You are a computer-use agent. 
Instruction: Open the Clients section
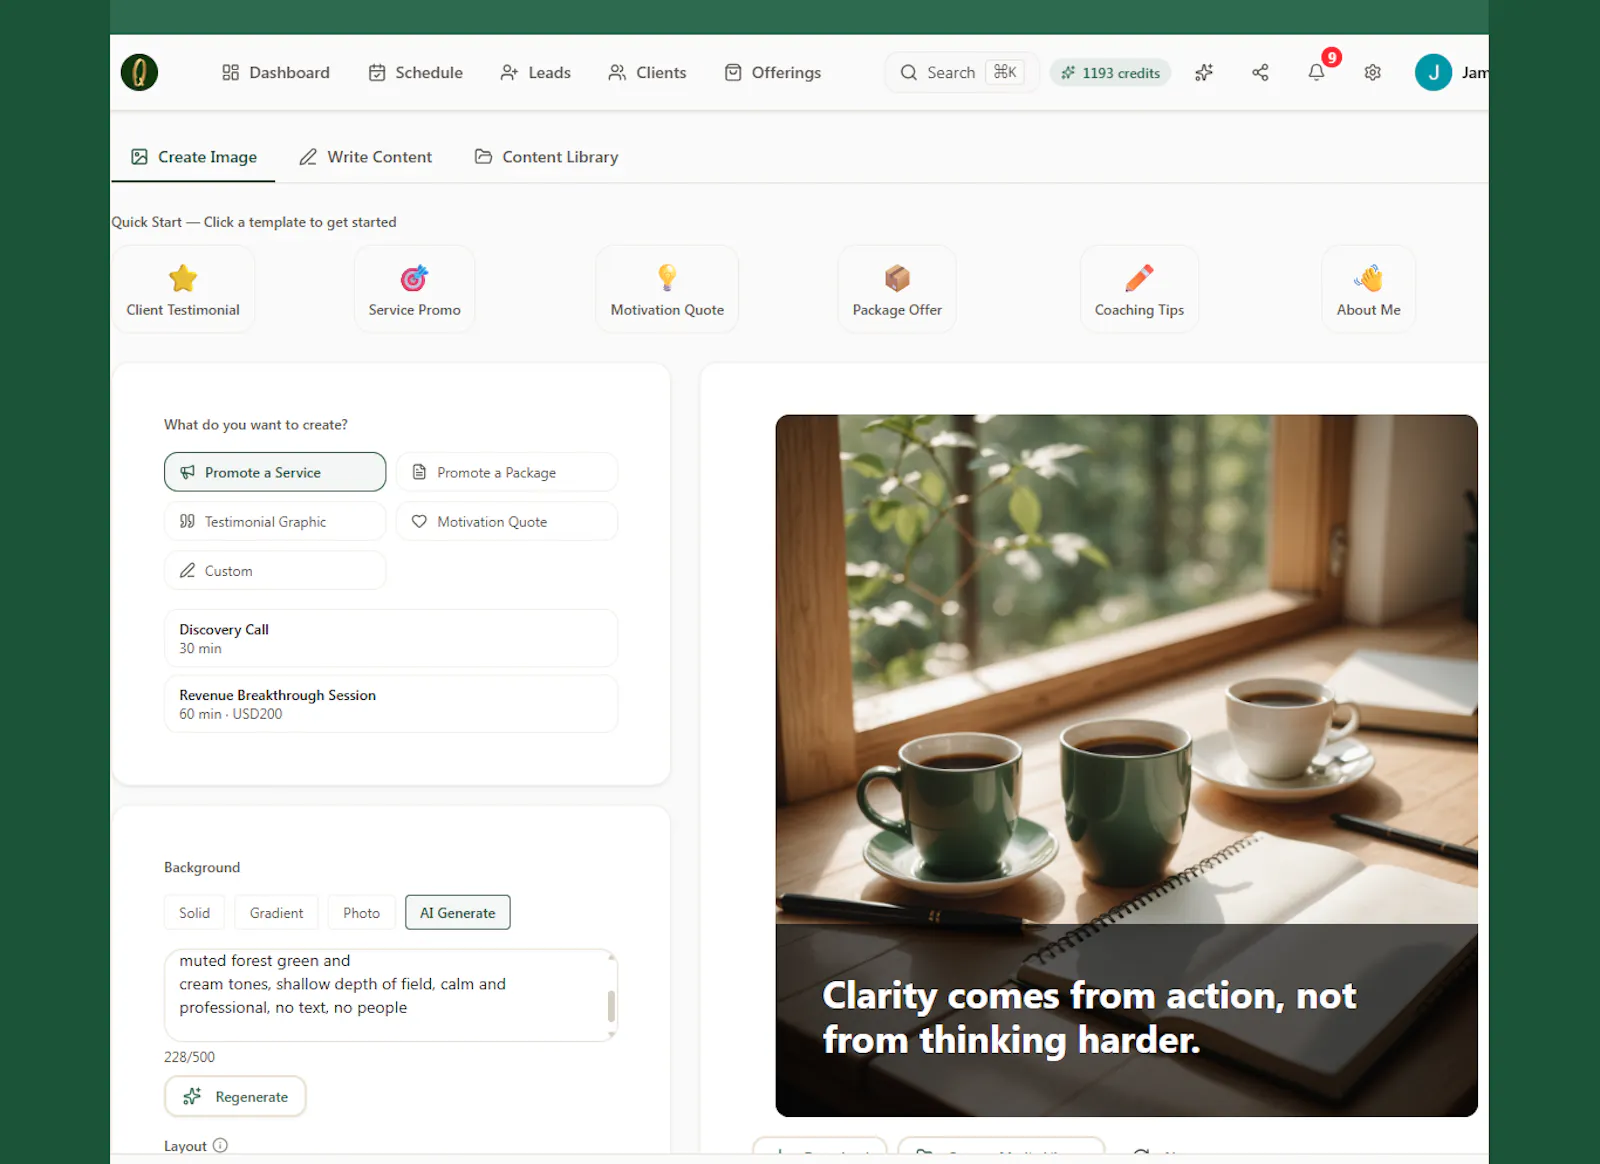coord(648,72)
